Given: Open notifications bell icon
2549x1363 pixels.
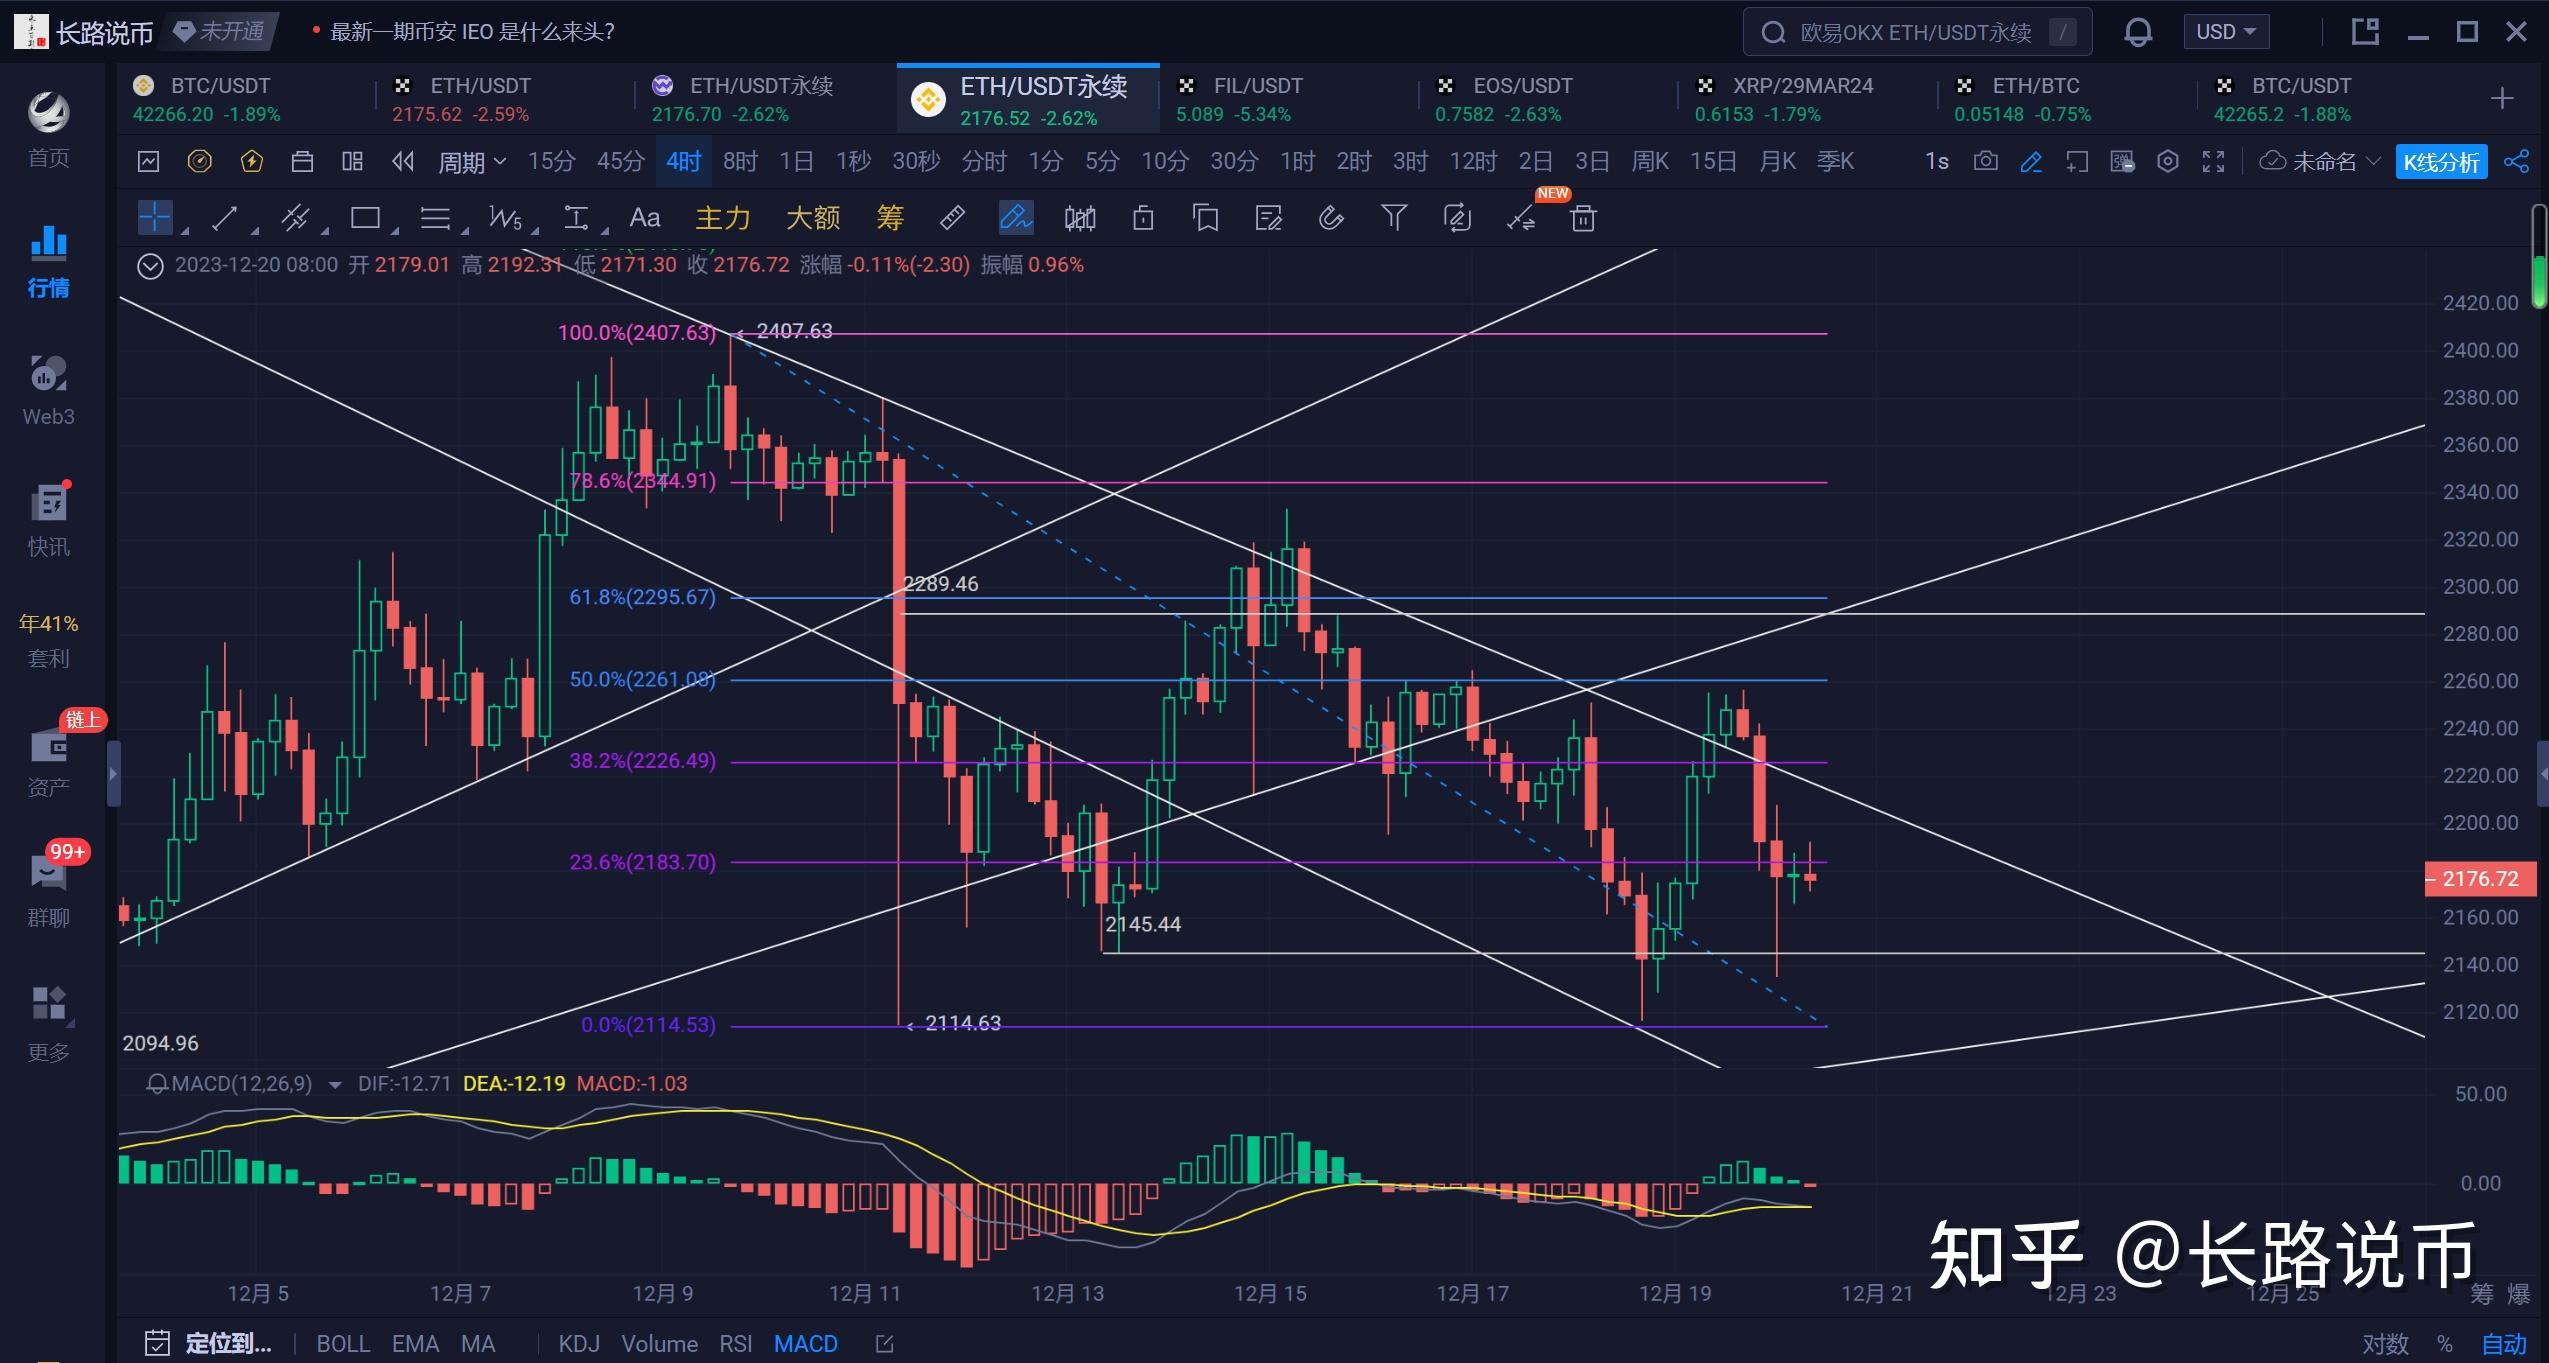Looking at the screenshot, I should [x=2138, y=32].
